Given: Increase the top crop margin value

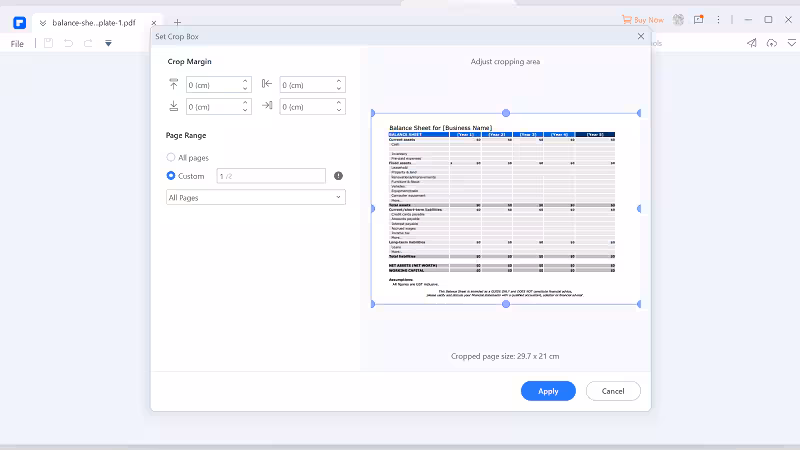Looking at the screenshot, I should [x=245, y=81].
